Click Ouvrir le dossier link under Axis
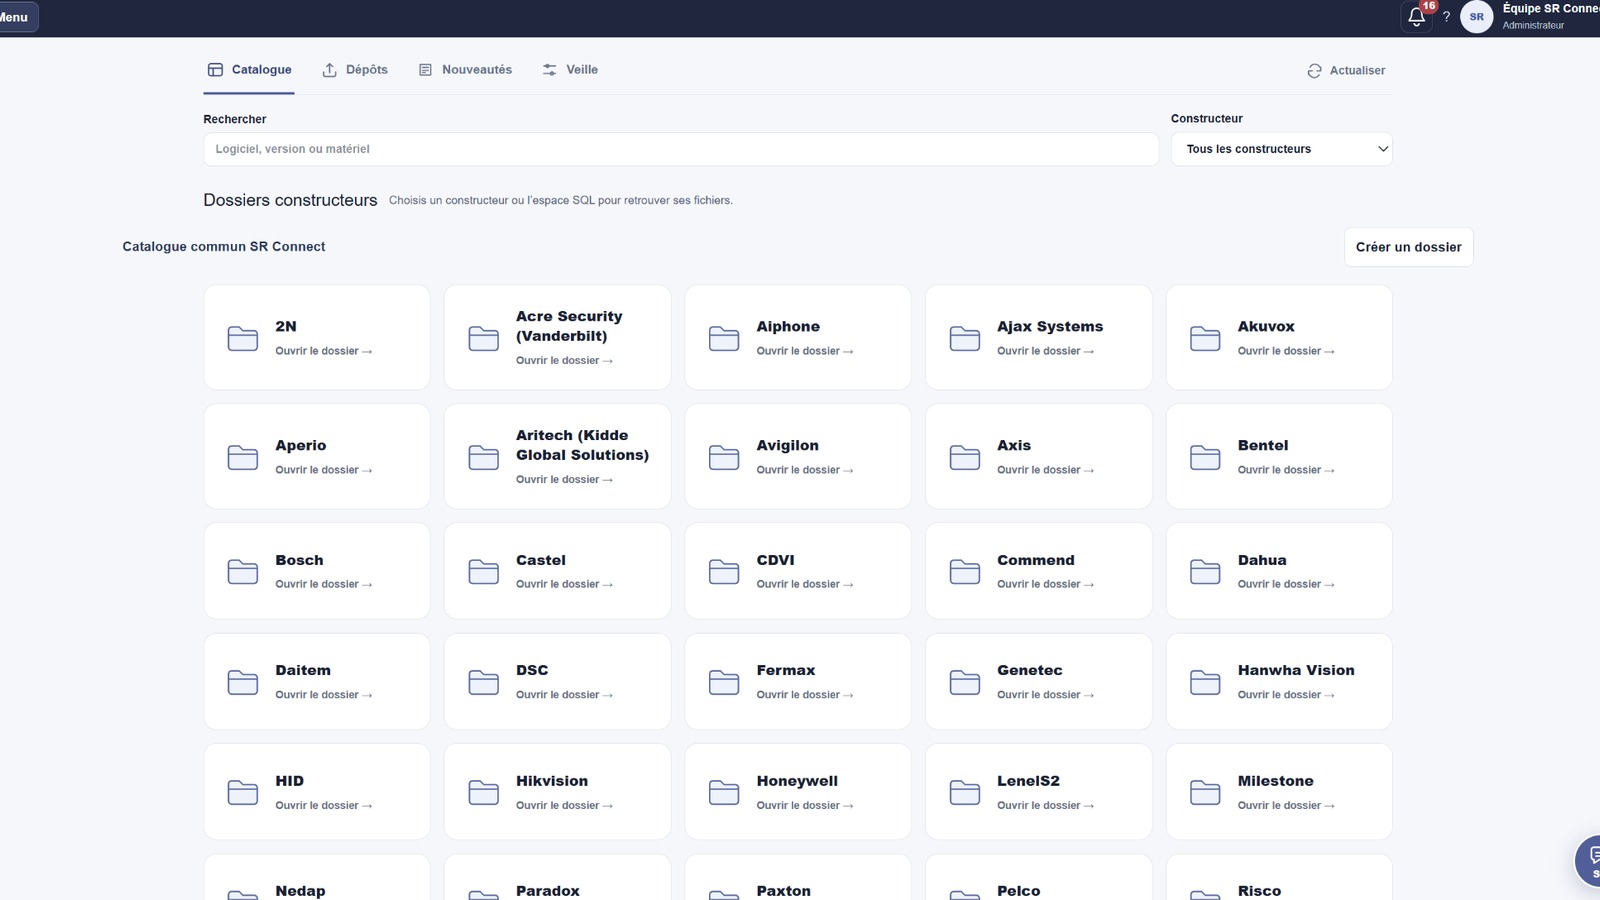 (1045, 470)
